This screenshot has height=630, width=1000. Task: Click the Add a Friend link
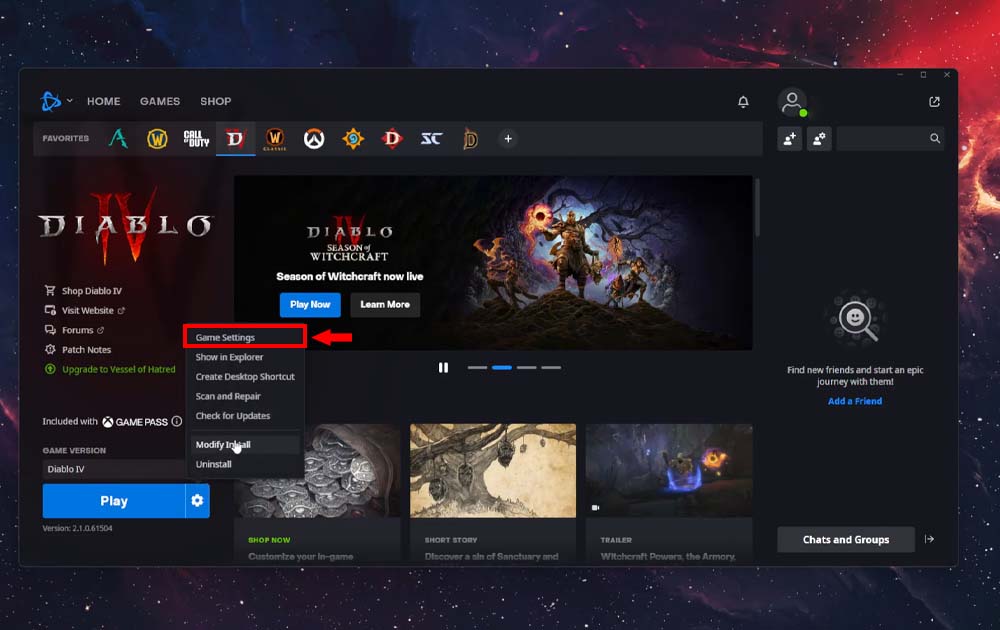pyautogui.click(x=855, y=400)
